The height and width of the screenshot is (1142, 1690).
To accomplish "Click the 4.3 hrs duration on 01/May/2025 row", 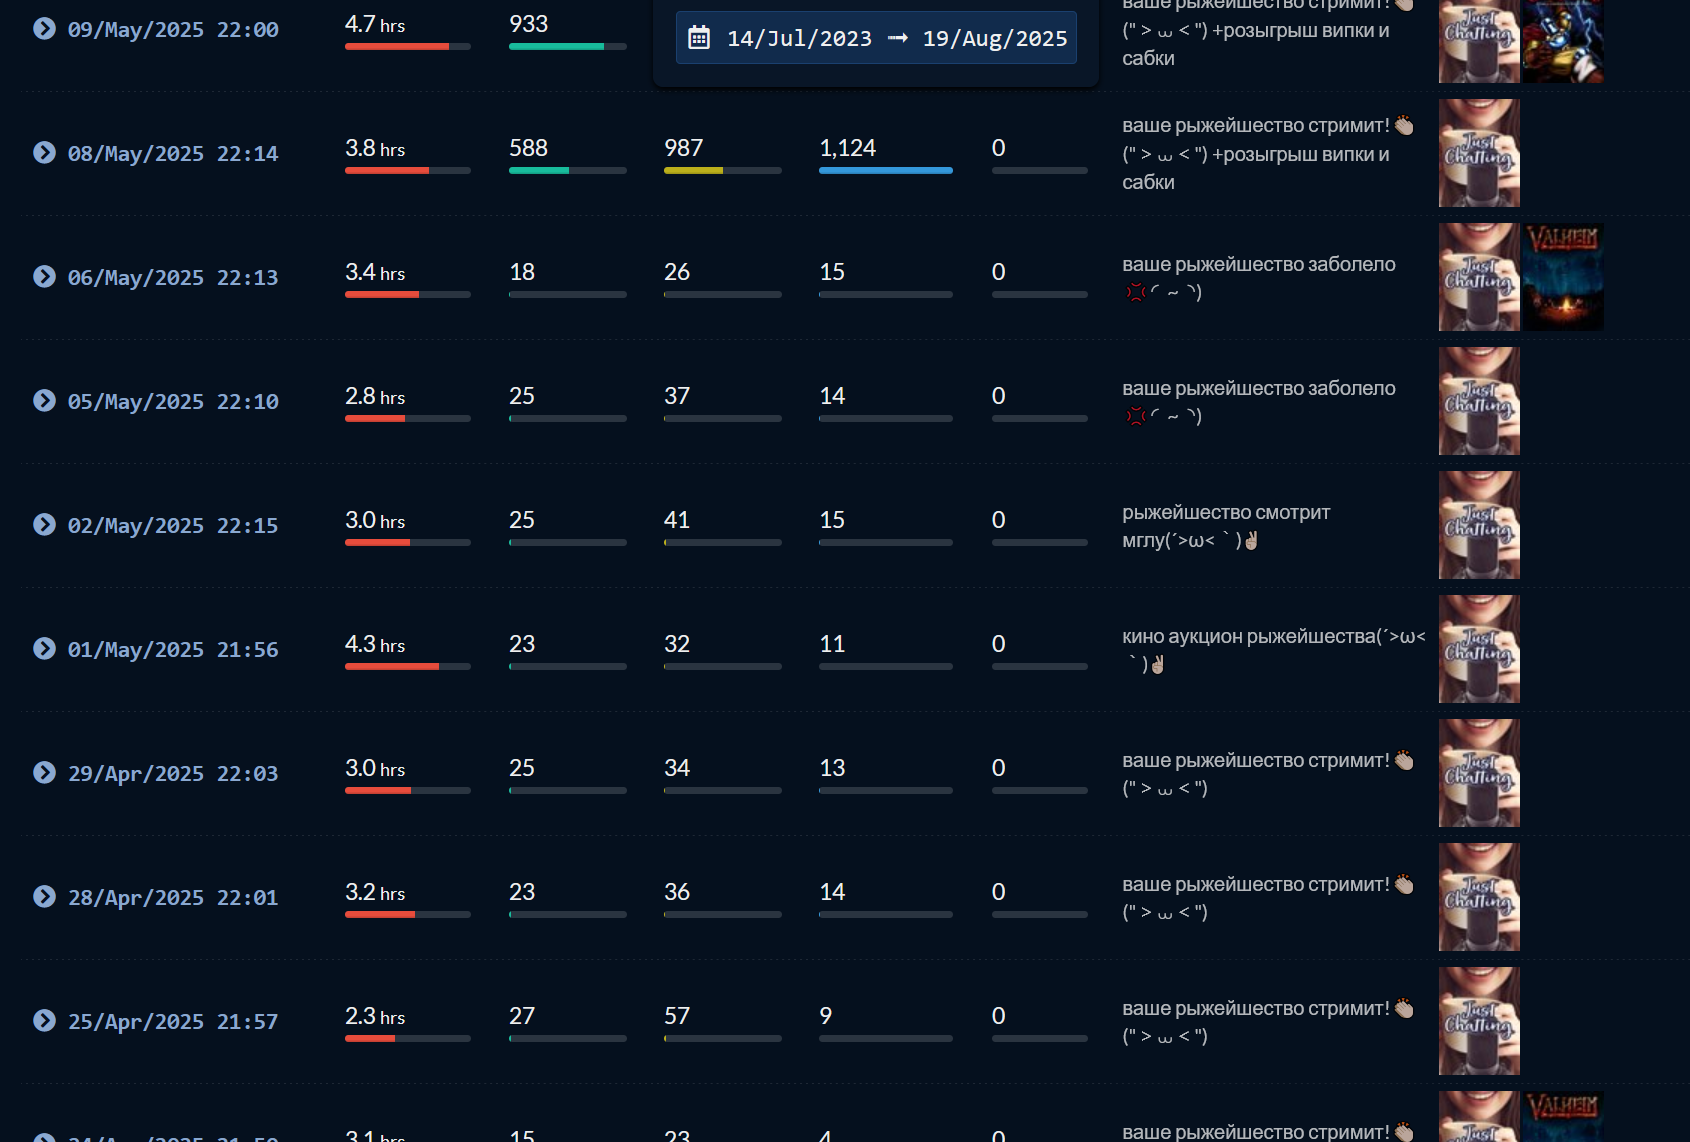I will pos(375,644).
